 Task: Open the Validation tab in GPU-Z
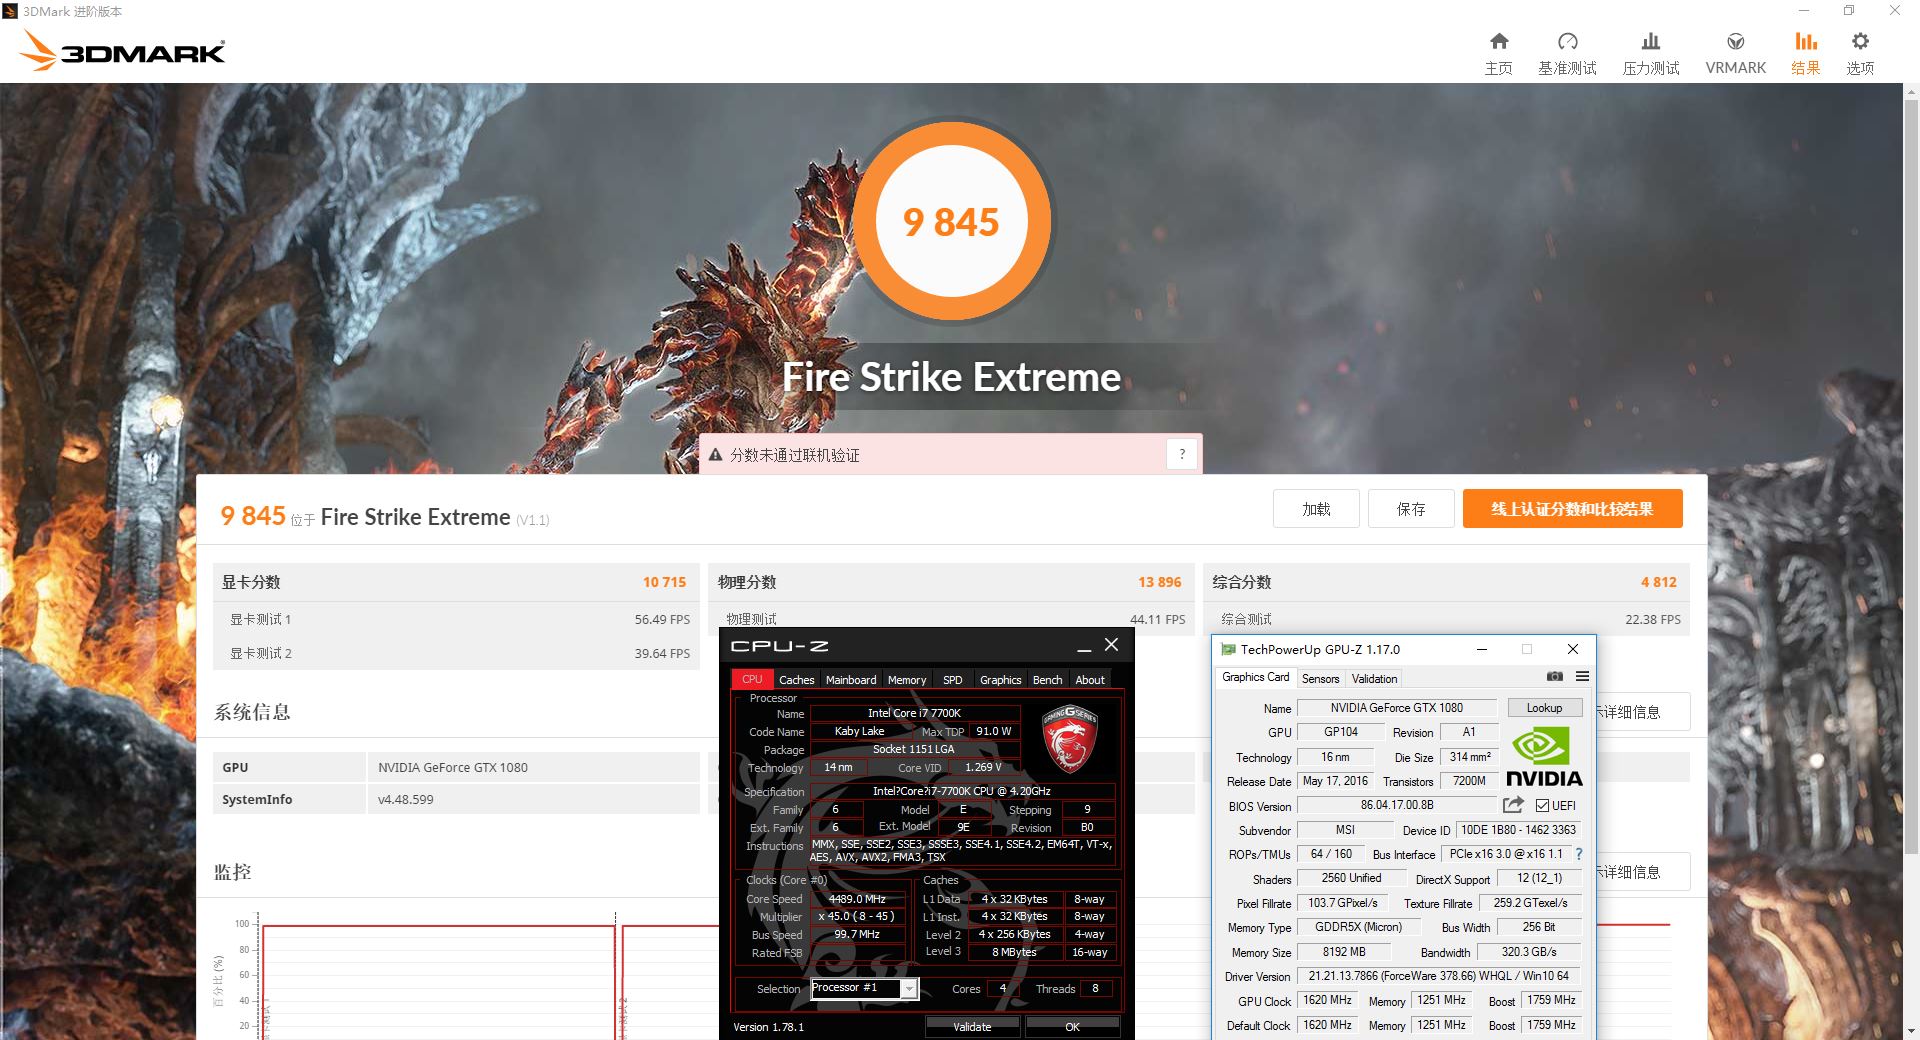click(1374, 678)
